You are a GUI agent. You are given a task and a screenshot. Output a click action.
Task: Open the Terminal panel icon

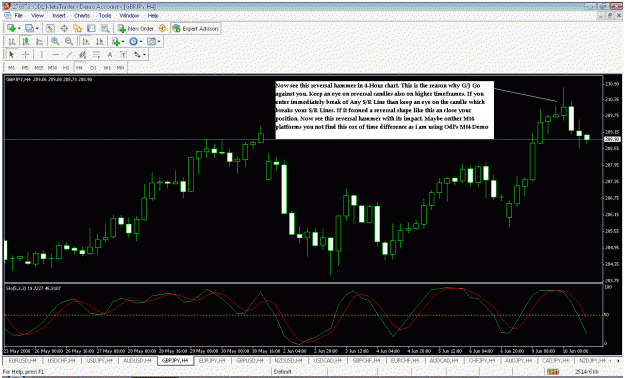coord(91,28)
